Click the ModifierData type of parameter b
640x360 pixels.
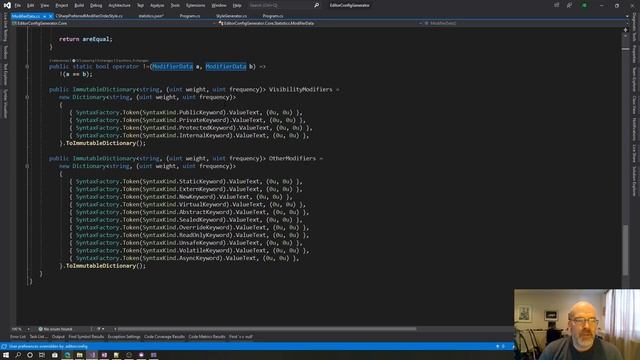click(x=226, y=67)
